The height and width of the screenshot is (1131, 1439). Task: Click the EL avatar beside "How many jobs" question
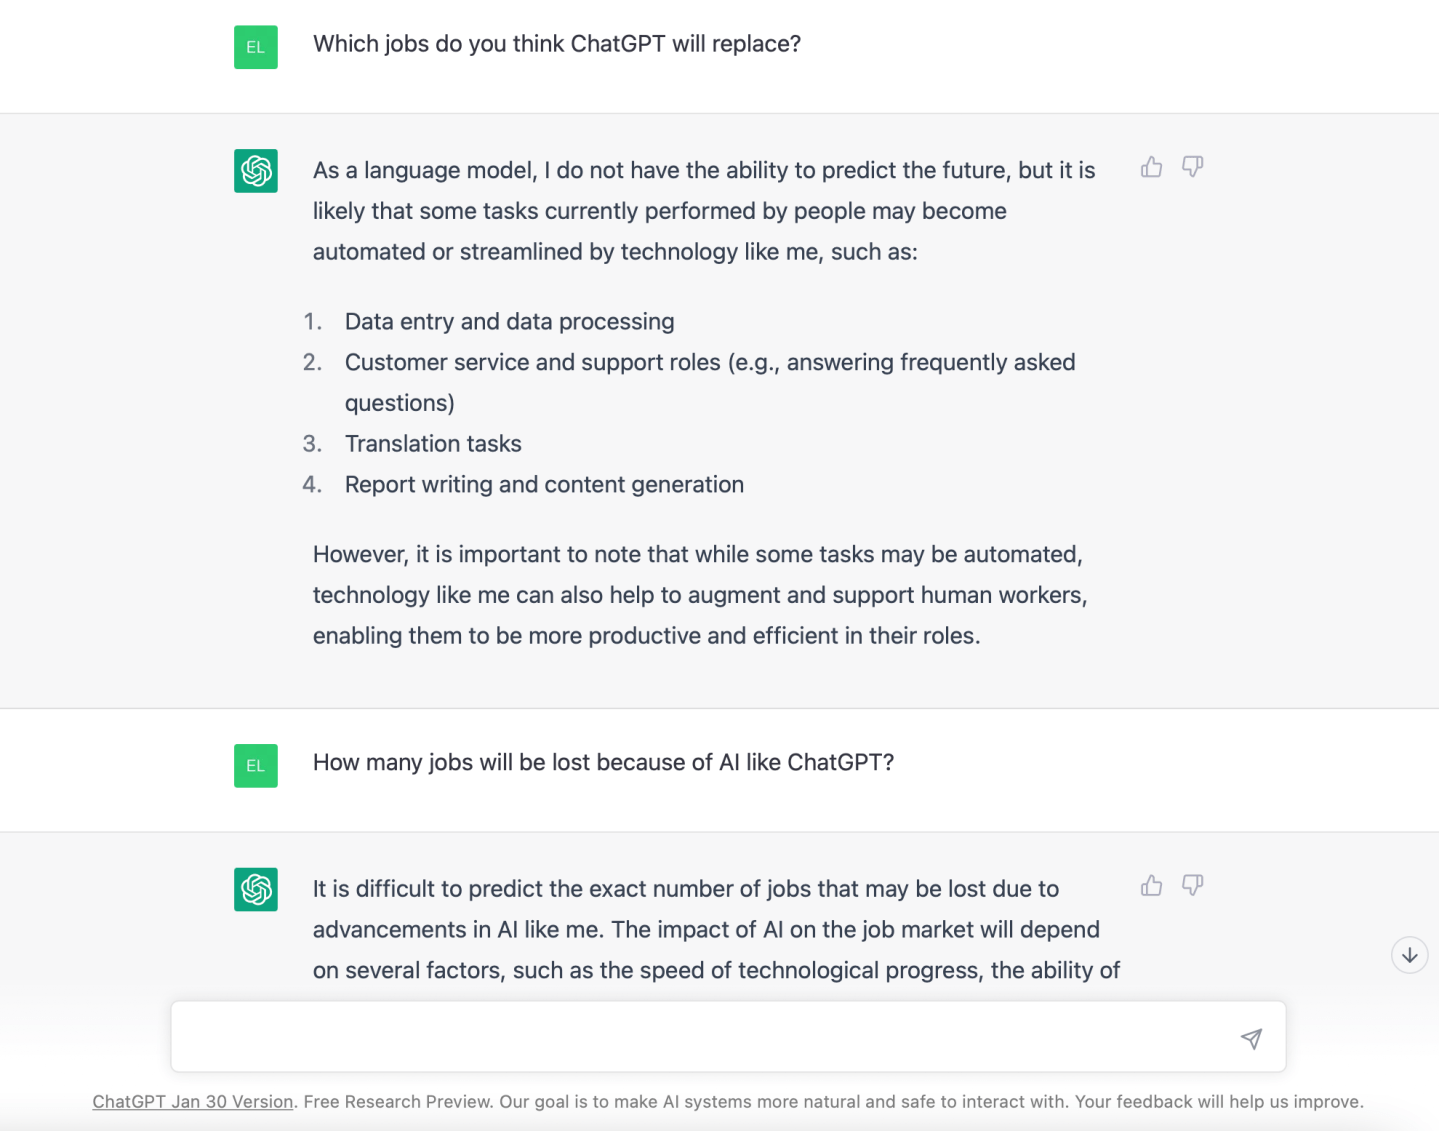click(256, 766)
